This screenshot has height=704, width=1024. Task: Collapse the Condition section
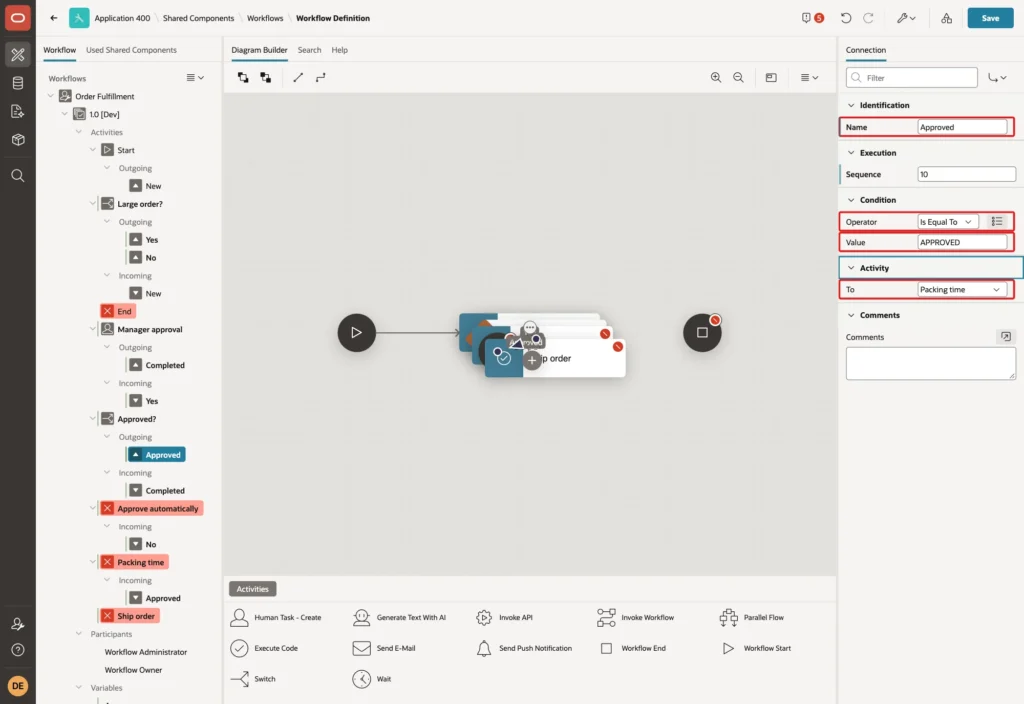click(851, 200)
